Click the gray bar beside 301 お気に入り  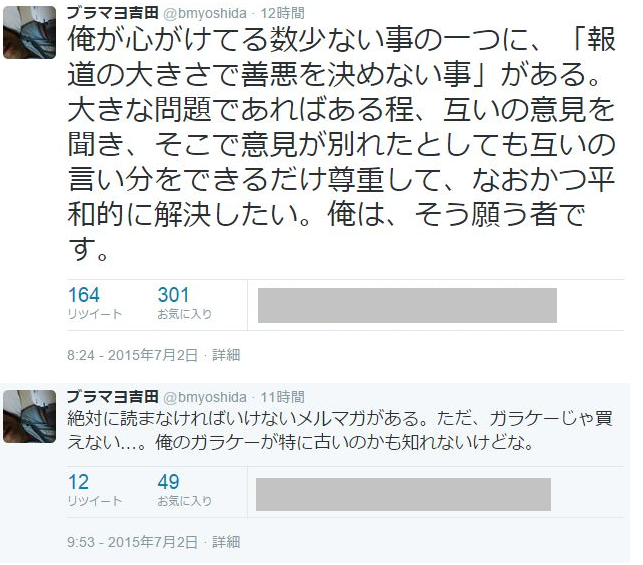pyautogui.click(x=407, y=305)
